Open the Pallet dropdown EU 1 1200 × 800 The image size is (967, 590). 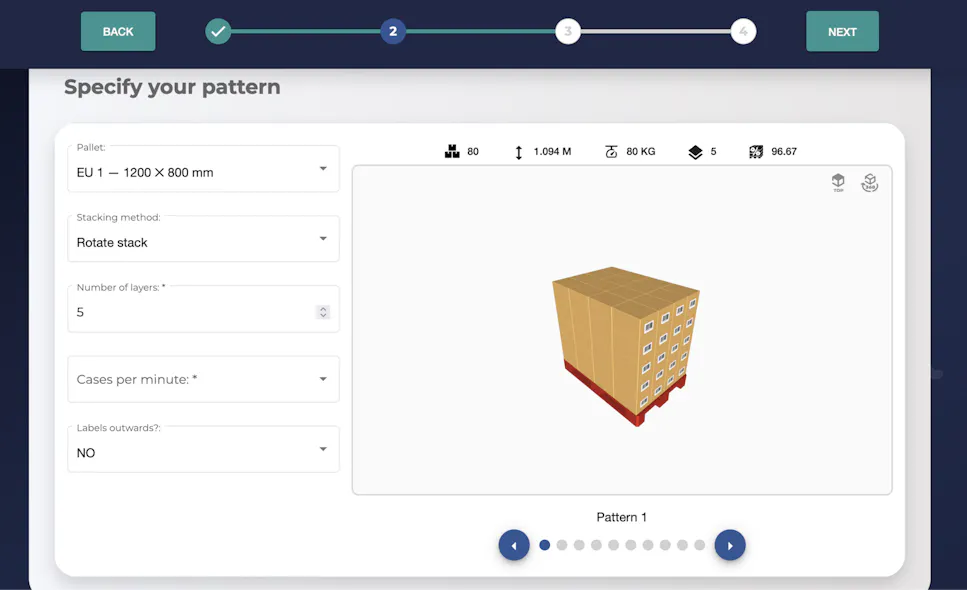click(203, 169)
